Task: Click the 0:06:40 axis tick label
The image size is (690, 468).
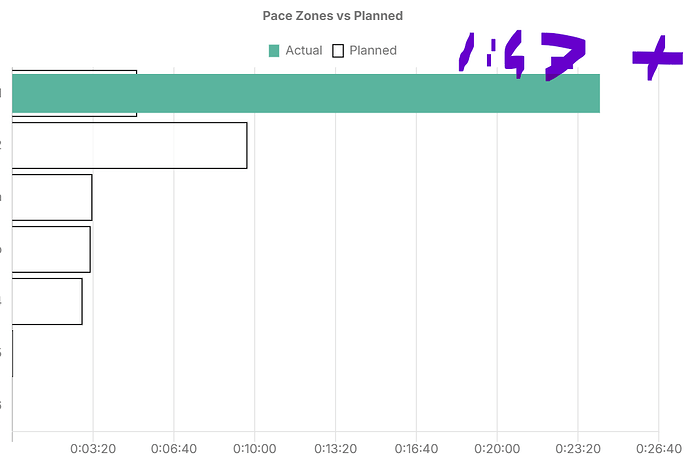Action: point(174,449)
